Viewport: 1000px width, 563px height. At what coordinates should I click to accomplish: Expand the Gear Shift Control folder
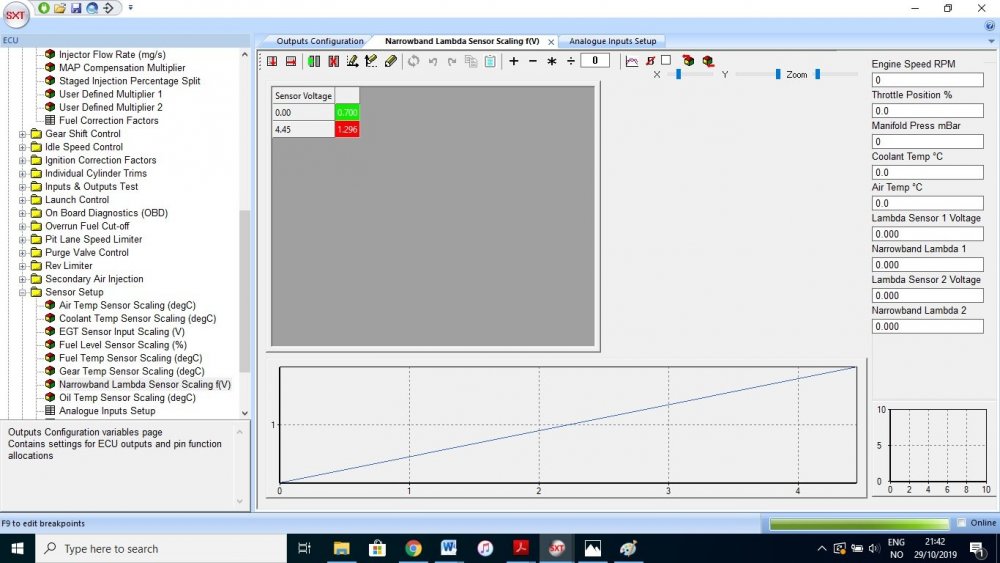point(23,134)
